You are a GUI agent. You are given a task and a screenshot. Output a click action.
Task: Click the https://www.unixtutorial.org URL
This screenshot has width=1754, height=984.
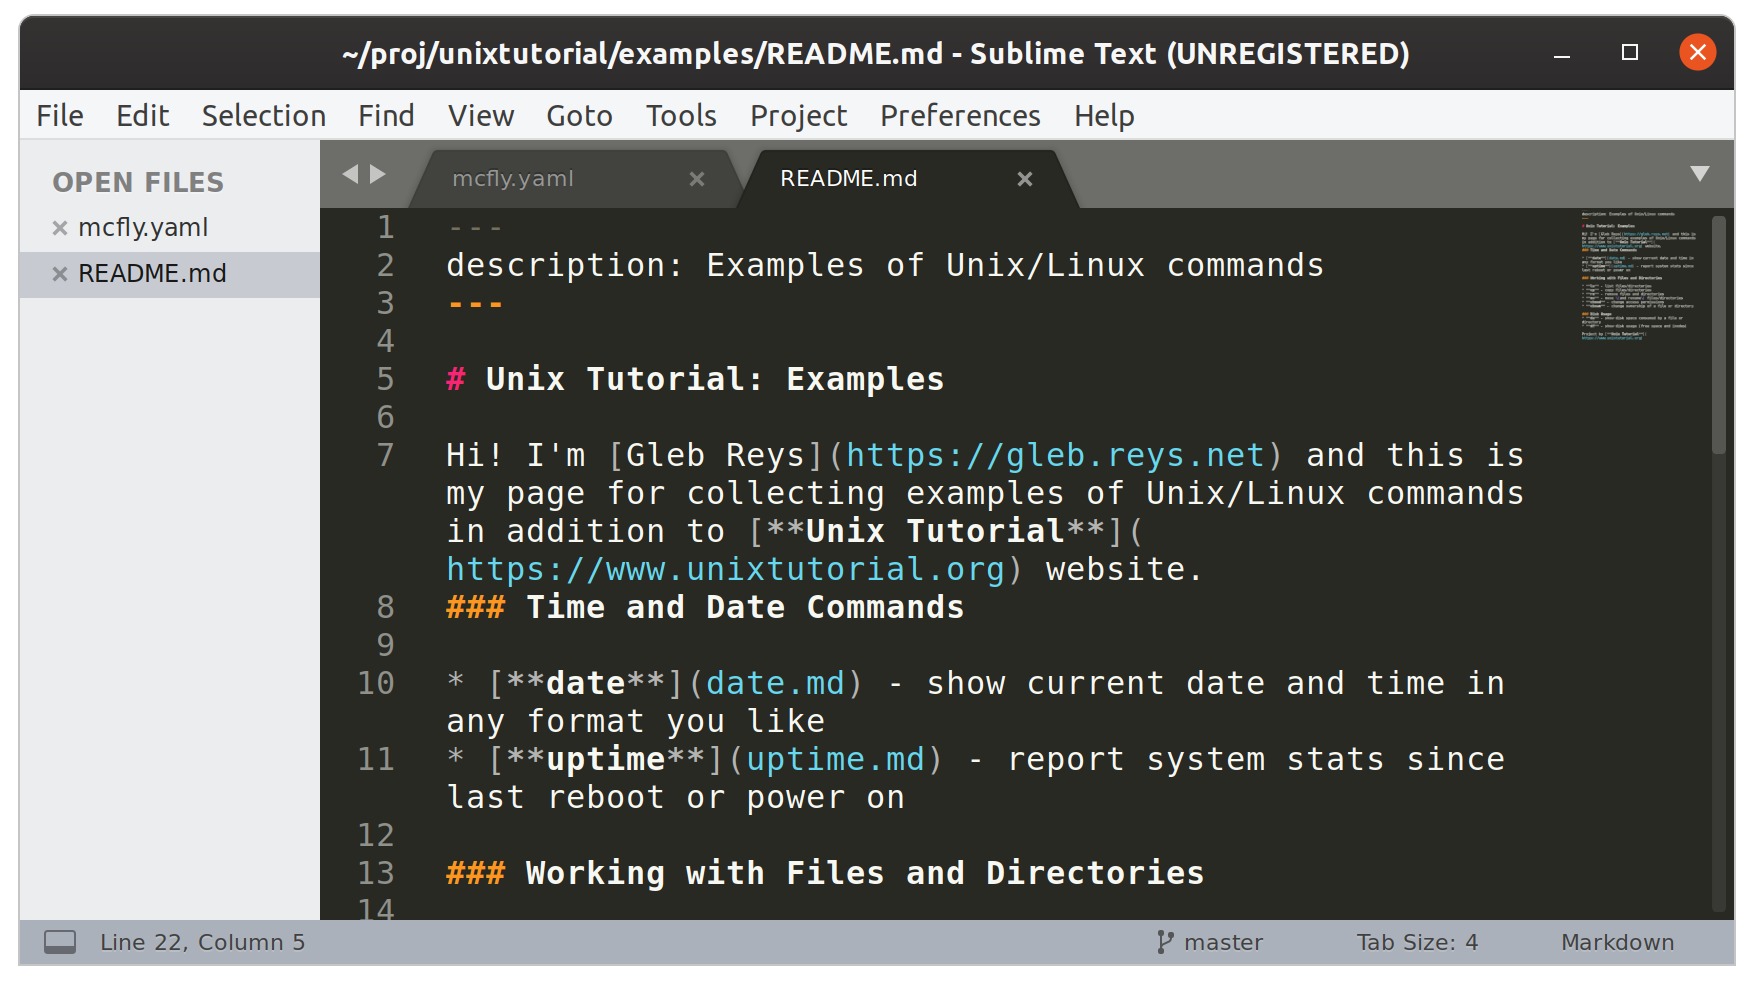click(x=725, y=570)
